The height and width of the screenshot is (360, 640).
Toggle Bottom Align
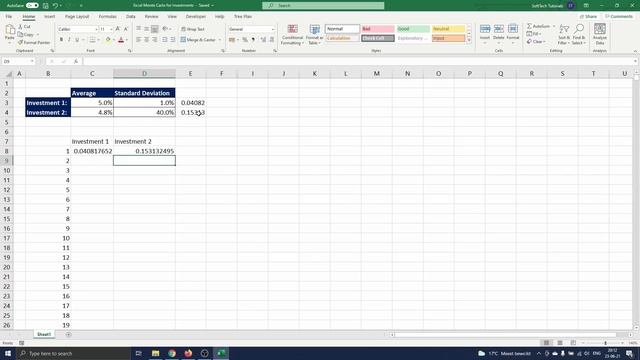click(155, 29)
